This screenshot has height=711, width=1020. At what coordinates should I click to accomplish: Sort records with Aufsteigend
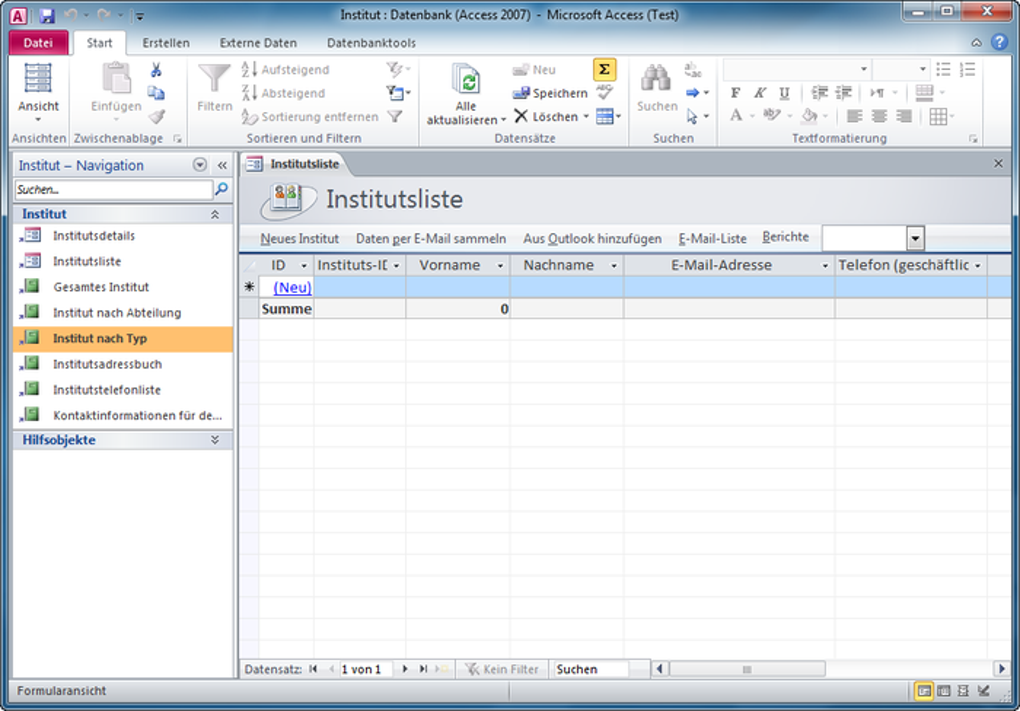286,70
